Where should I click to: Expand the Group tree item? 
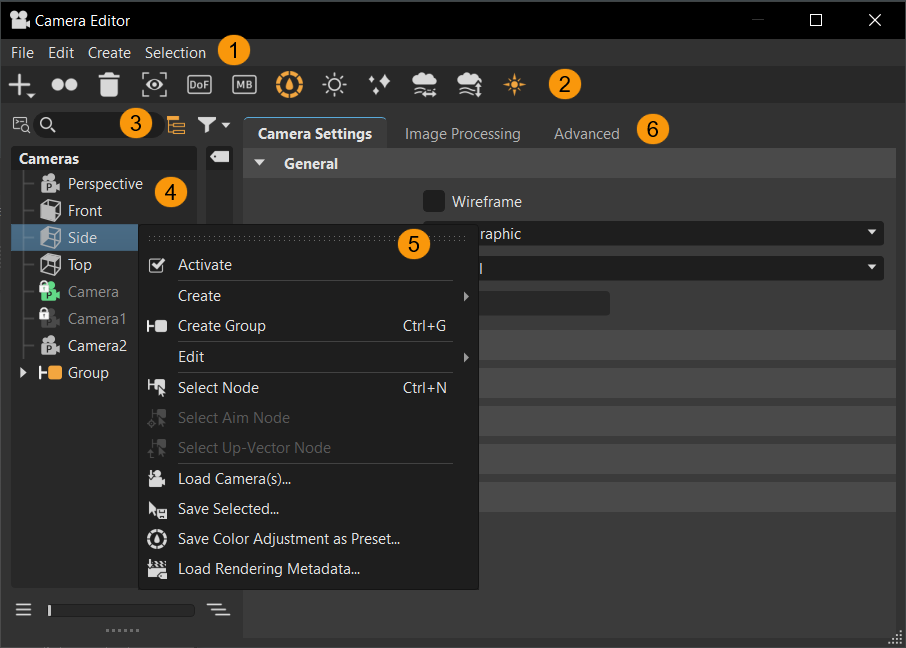tap(23, 372)
